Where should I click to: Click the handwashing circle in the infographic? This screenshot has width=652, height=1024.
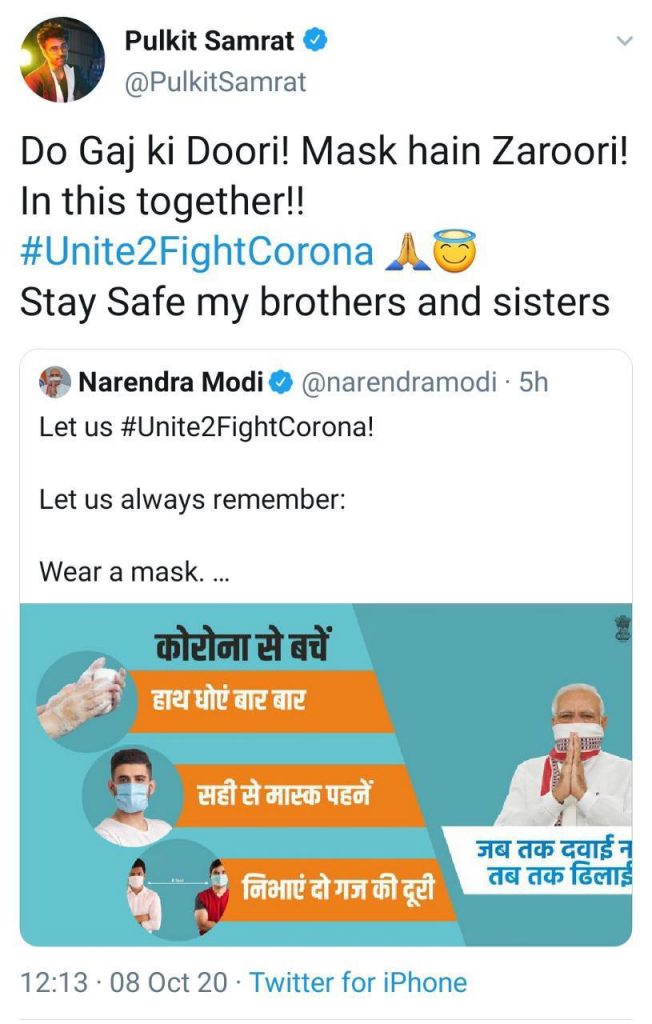point(83,698)
